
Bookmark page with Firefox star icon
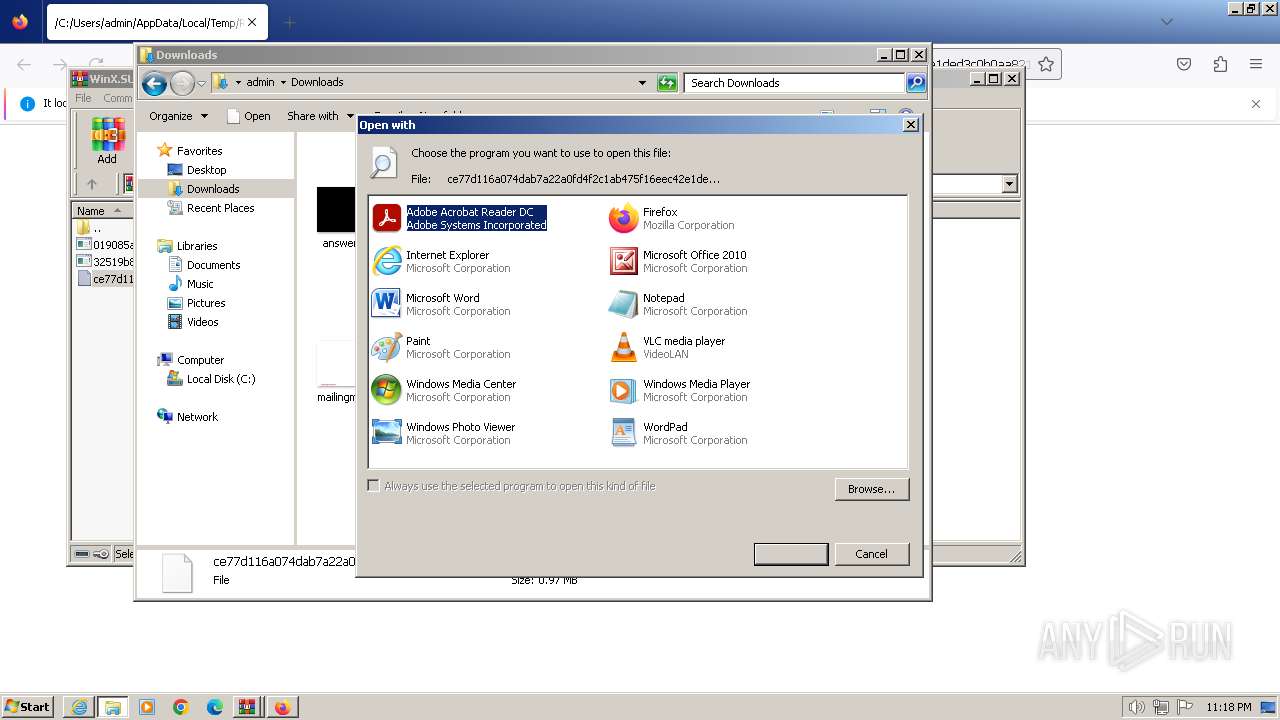[x=1046, y=64]
